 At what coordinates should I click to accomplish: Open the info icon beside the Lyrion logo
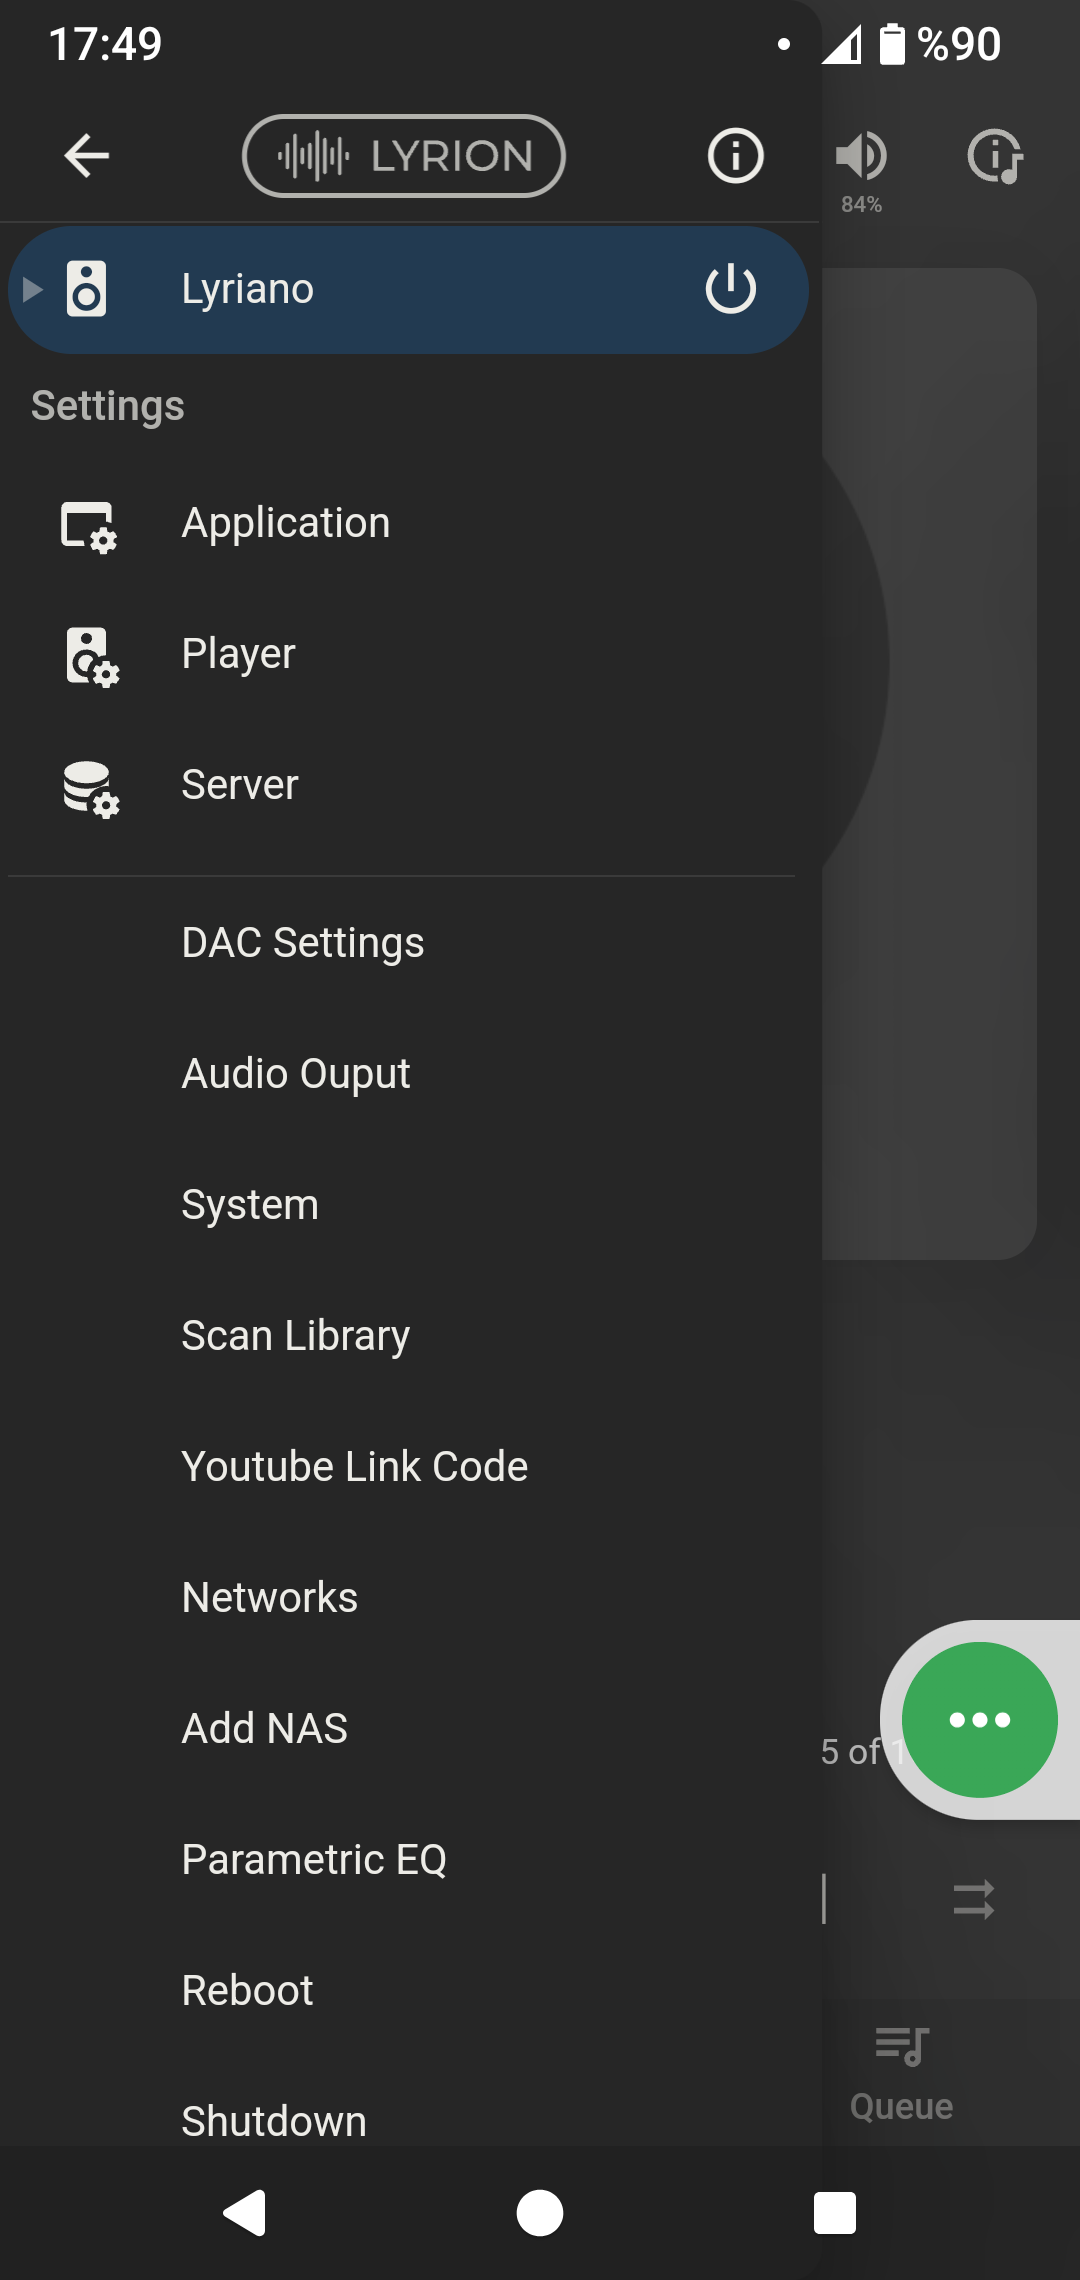click(x=735, y=156)
